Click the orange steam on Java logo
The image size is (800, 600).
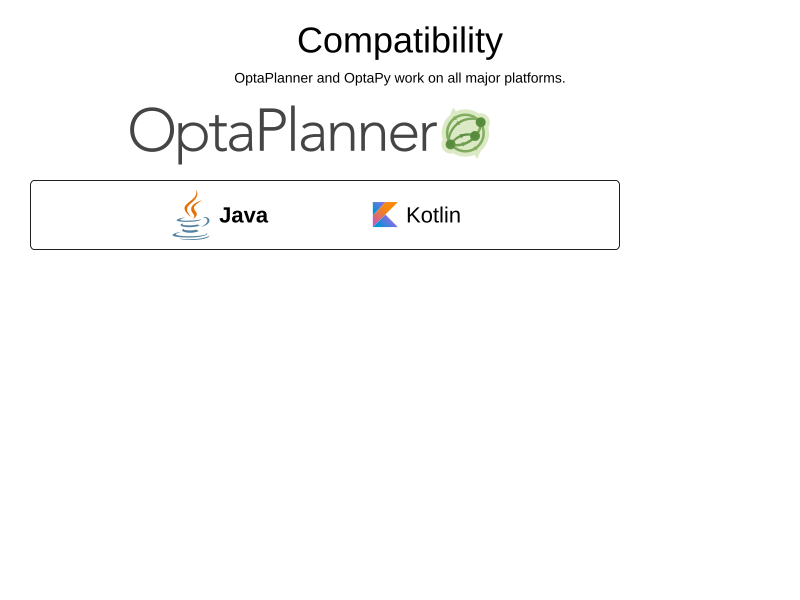pyautogui.click(x=192, y=204)
